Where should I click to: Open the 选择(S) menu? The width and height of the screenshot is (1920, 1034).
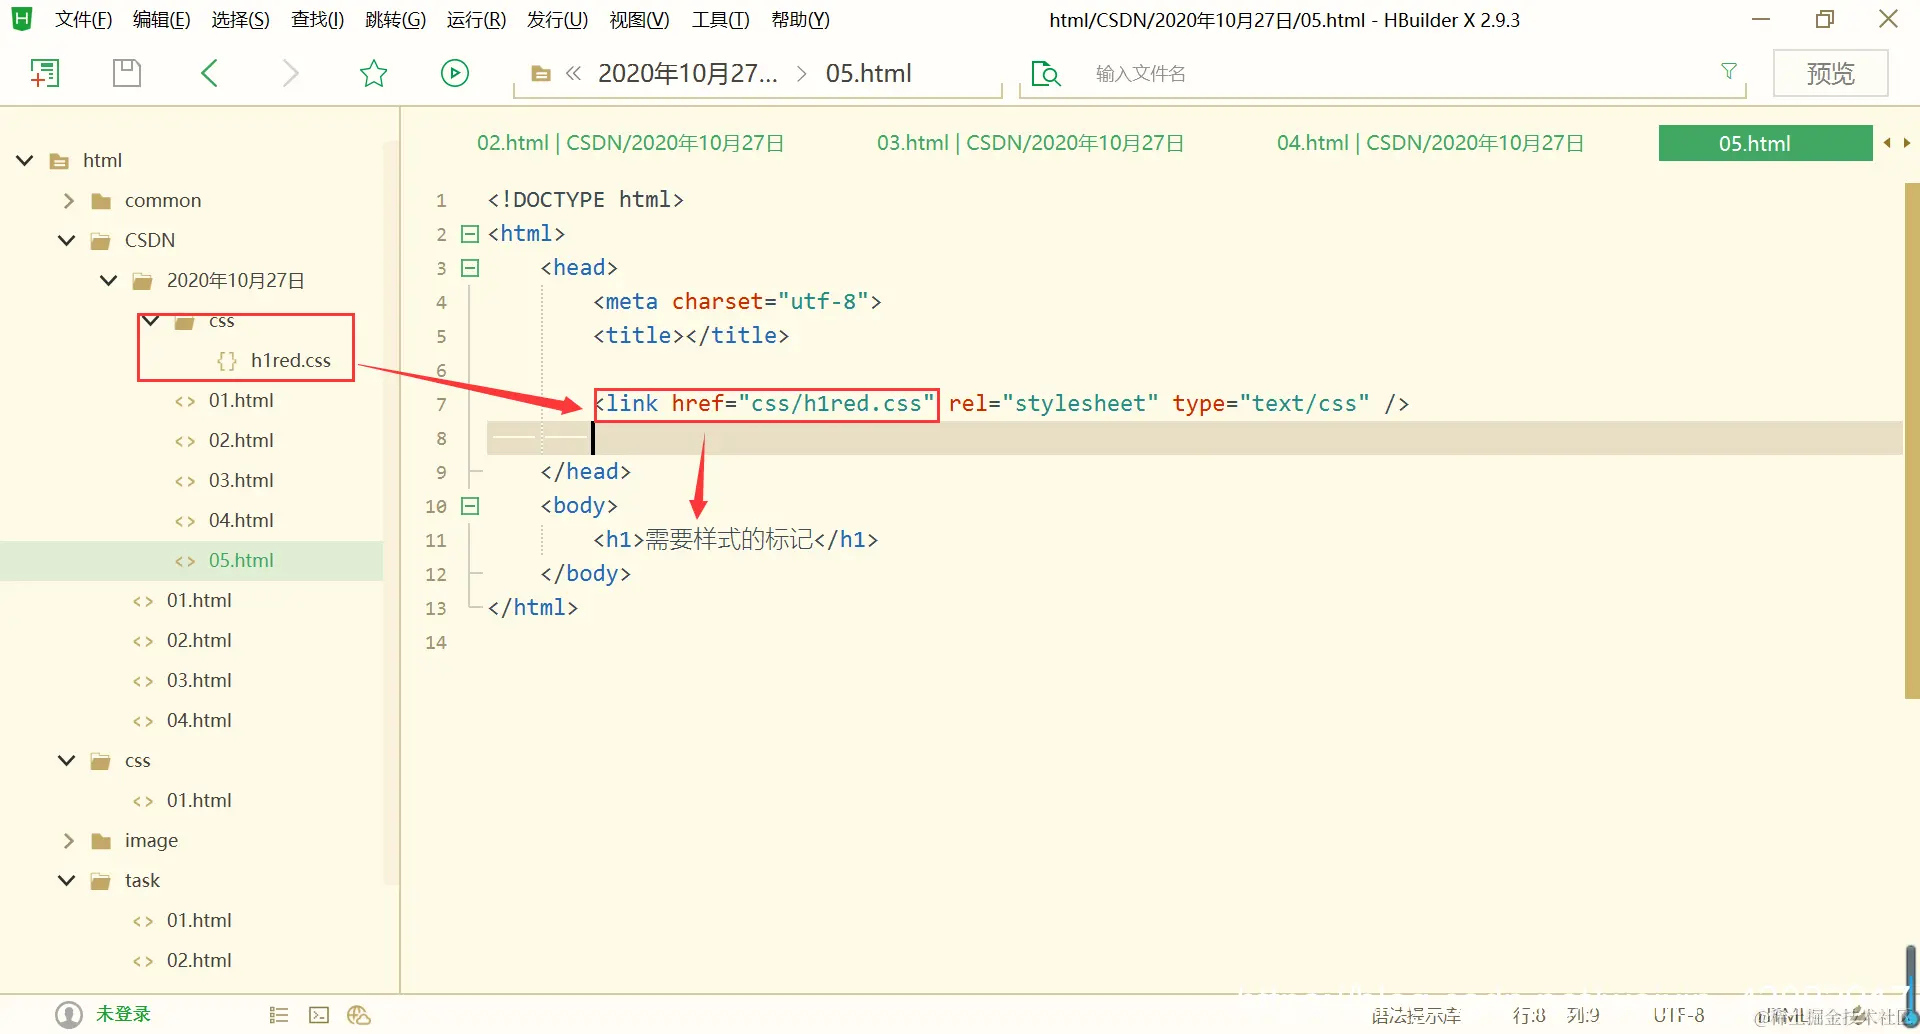[241, 20]
